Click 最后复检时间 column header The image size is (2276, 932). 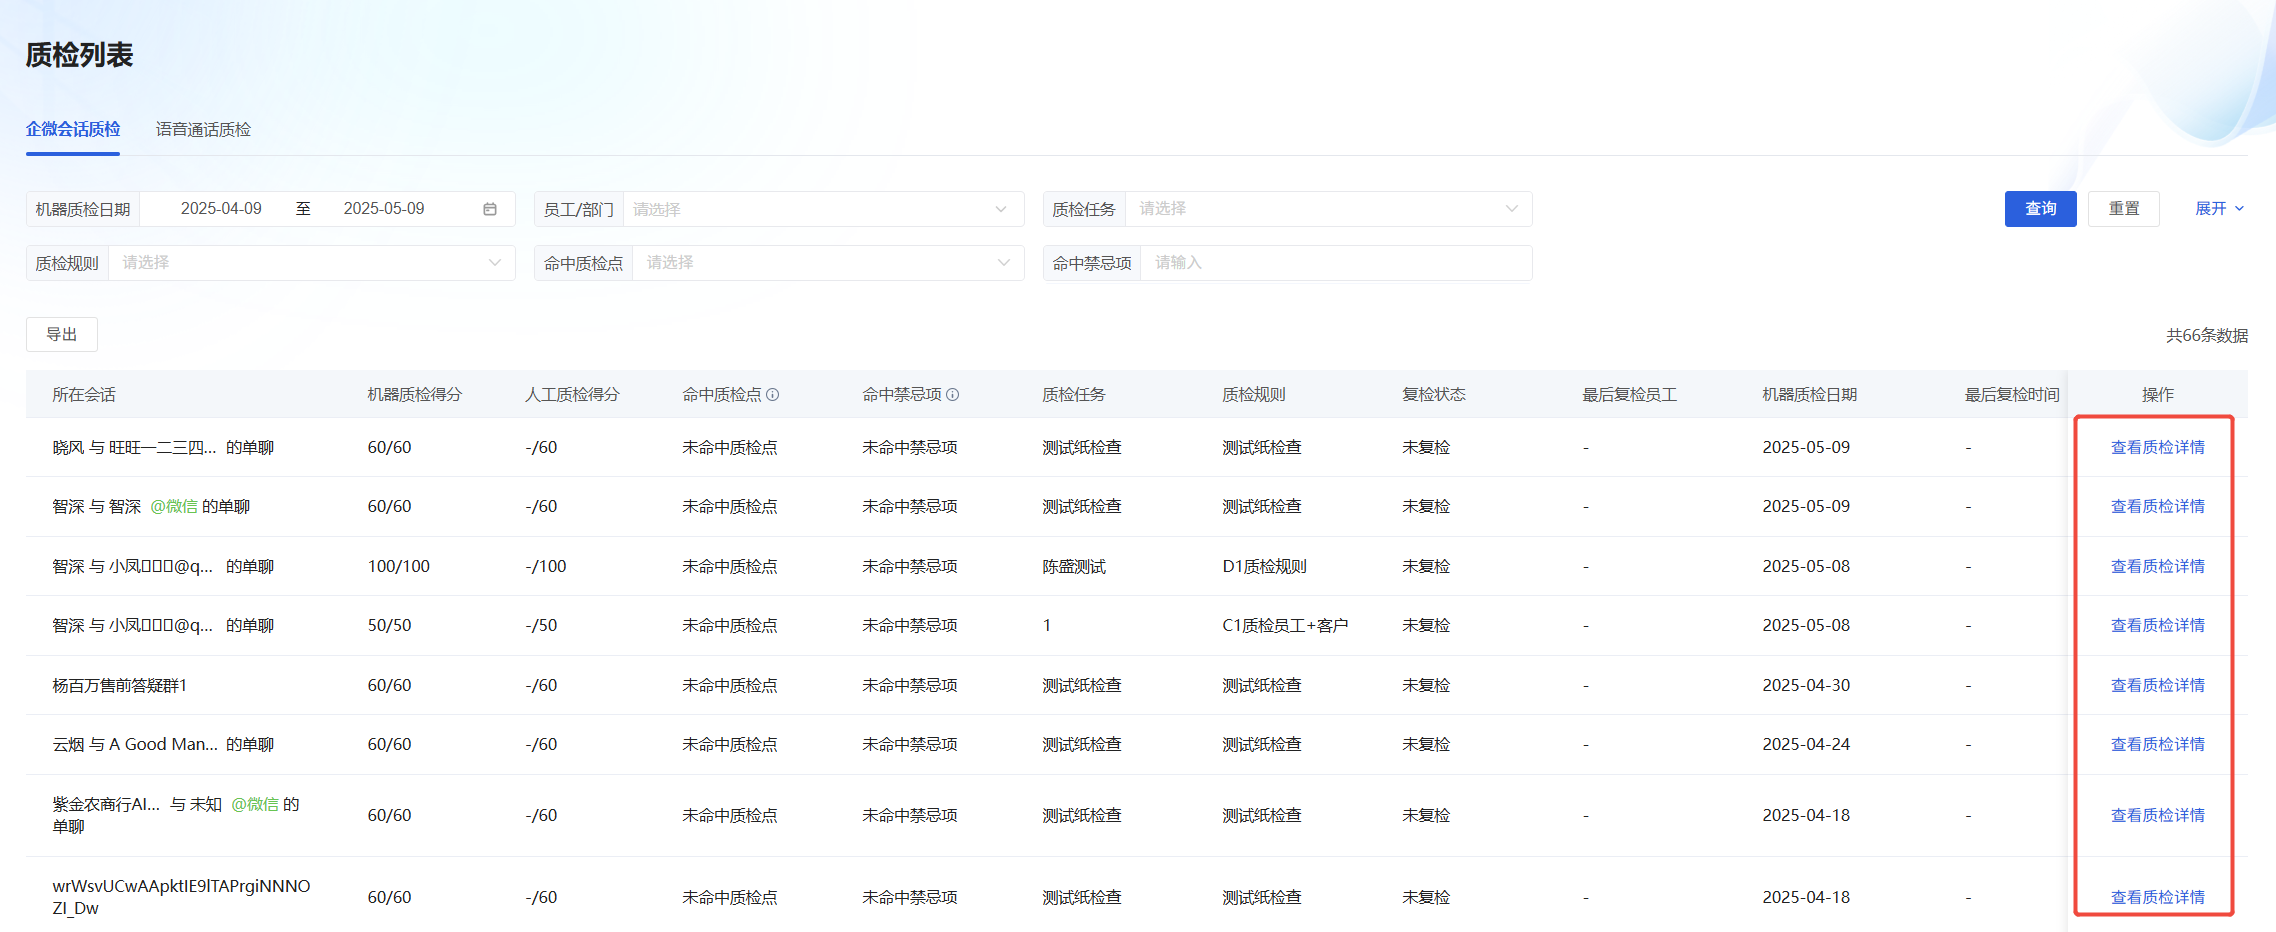coord(2012,395)
